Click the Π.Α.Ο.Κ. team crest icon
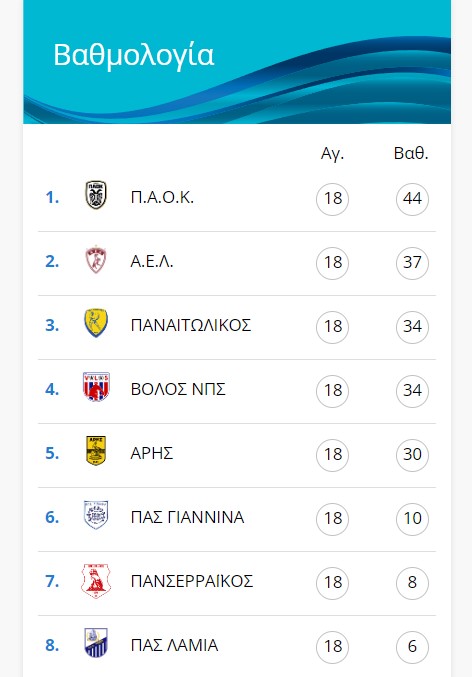The image size is (472, 677). point(95,195)
